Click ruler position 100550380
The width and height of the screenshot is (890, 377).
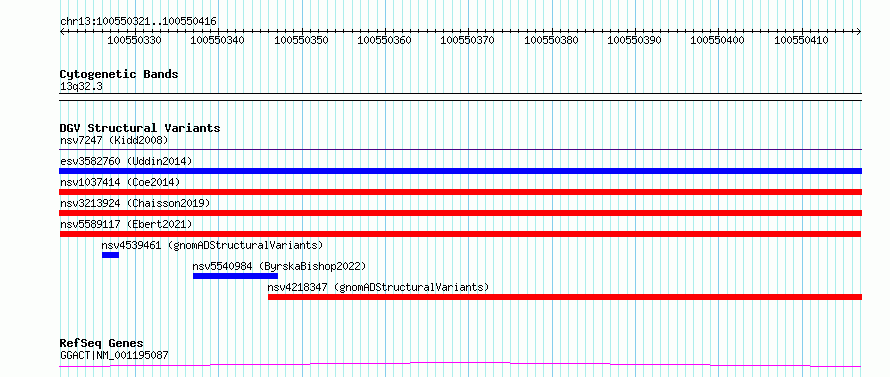point(552,40)
